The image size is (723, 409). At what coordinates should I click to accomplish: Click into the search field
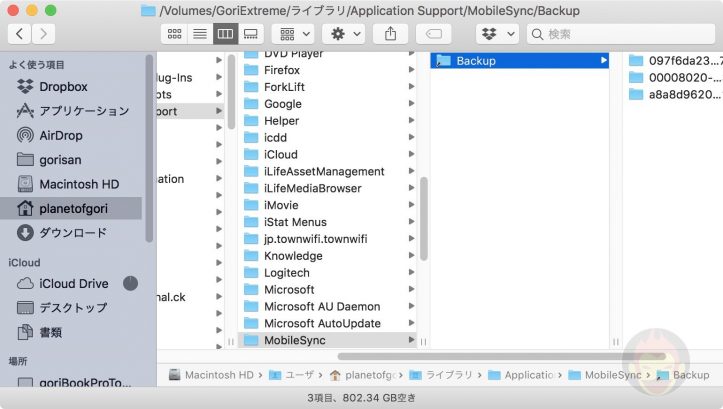tap(621, 34)
